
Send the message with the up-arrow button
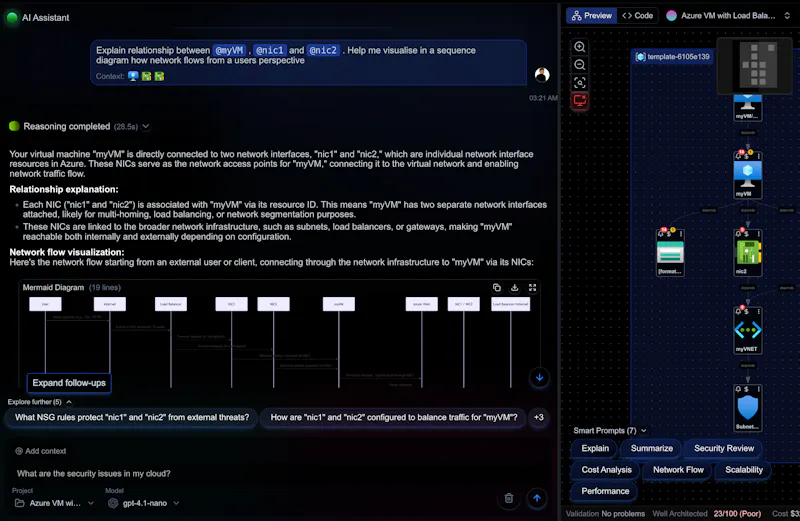click(x=537, y=498)
